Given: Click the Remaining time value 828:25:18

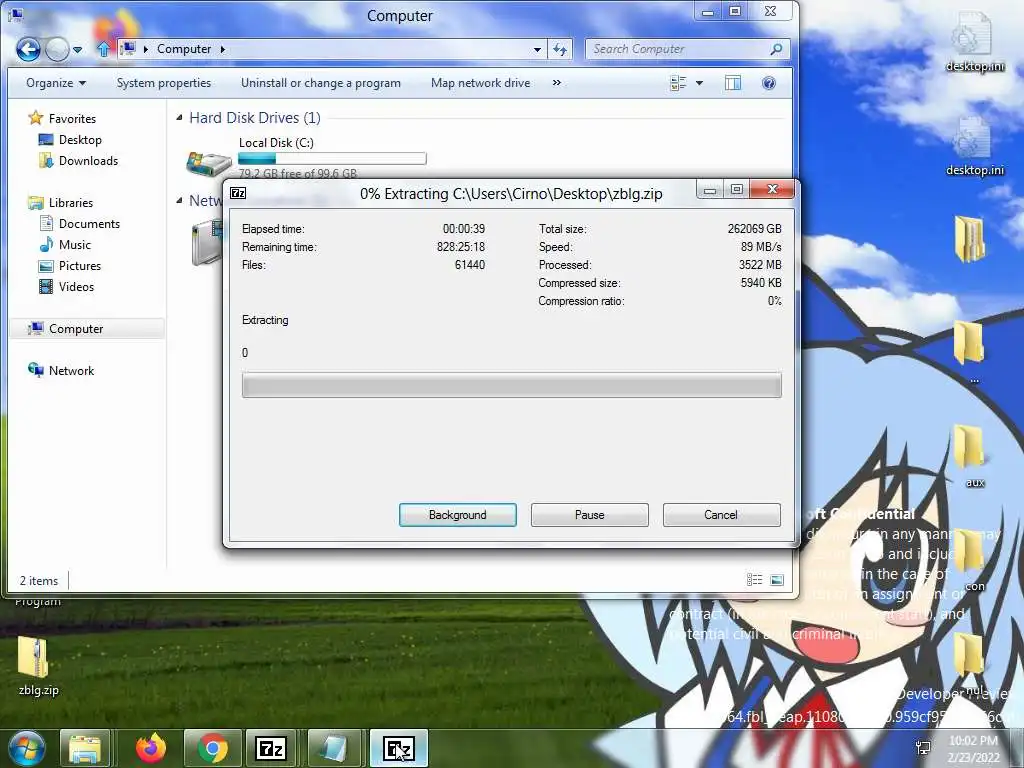Looking at the screenshot, I should tap(460, 247).
